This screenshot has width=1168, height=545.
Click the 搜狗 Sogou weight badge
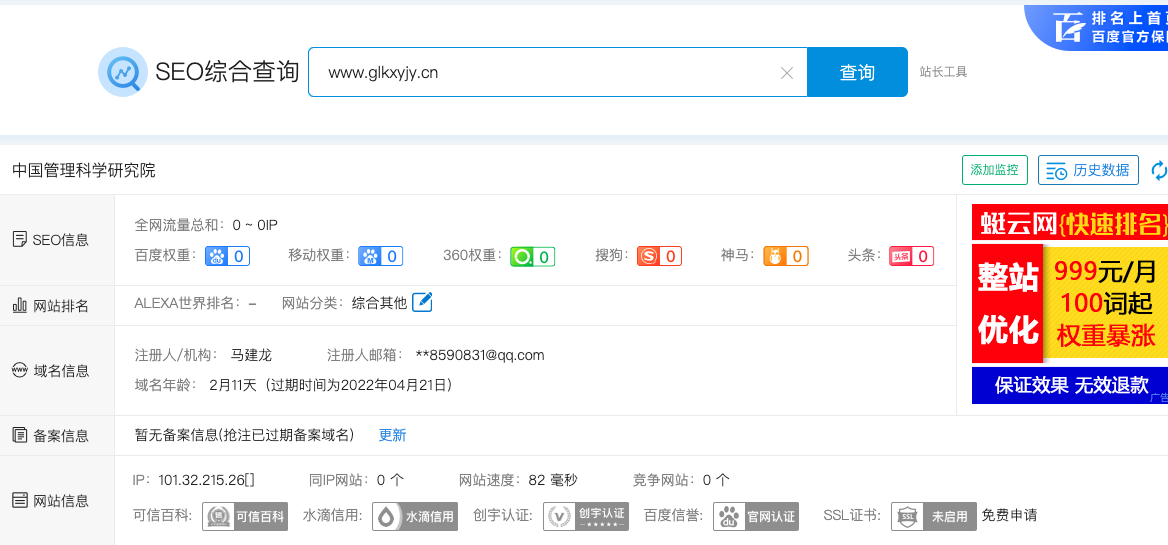659,257
